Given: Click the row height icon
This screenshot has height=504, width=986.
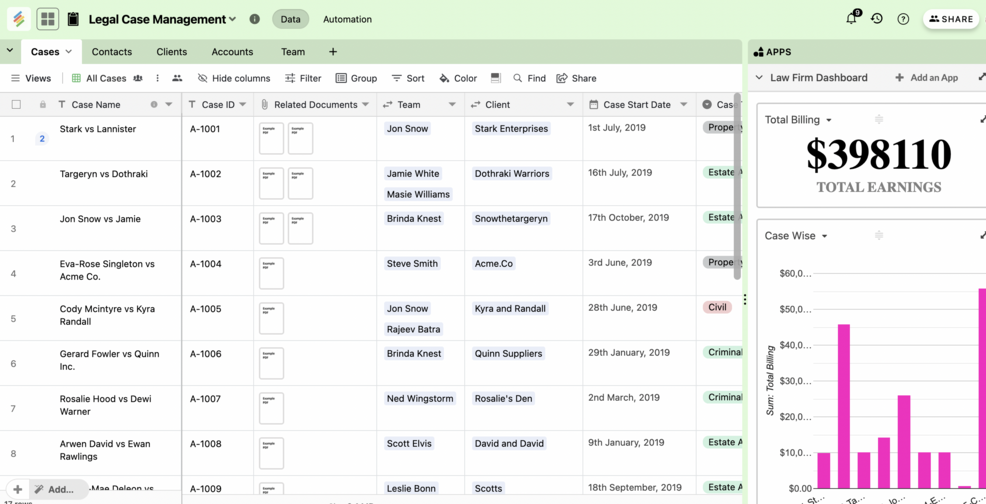Looking at the screenshot, I should point(495,78).
